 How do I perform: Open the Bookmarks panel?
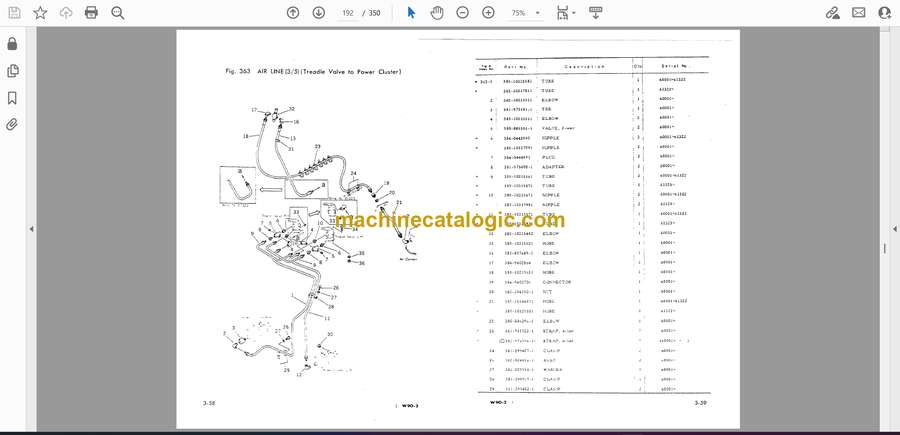[12, 98]
